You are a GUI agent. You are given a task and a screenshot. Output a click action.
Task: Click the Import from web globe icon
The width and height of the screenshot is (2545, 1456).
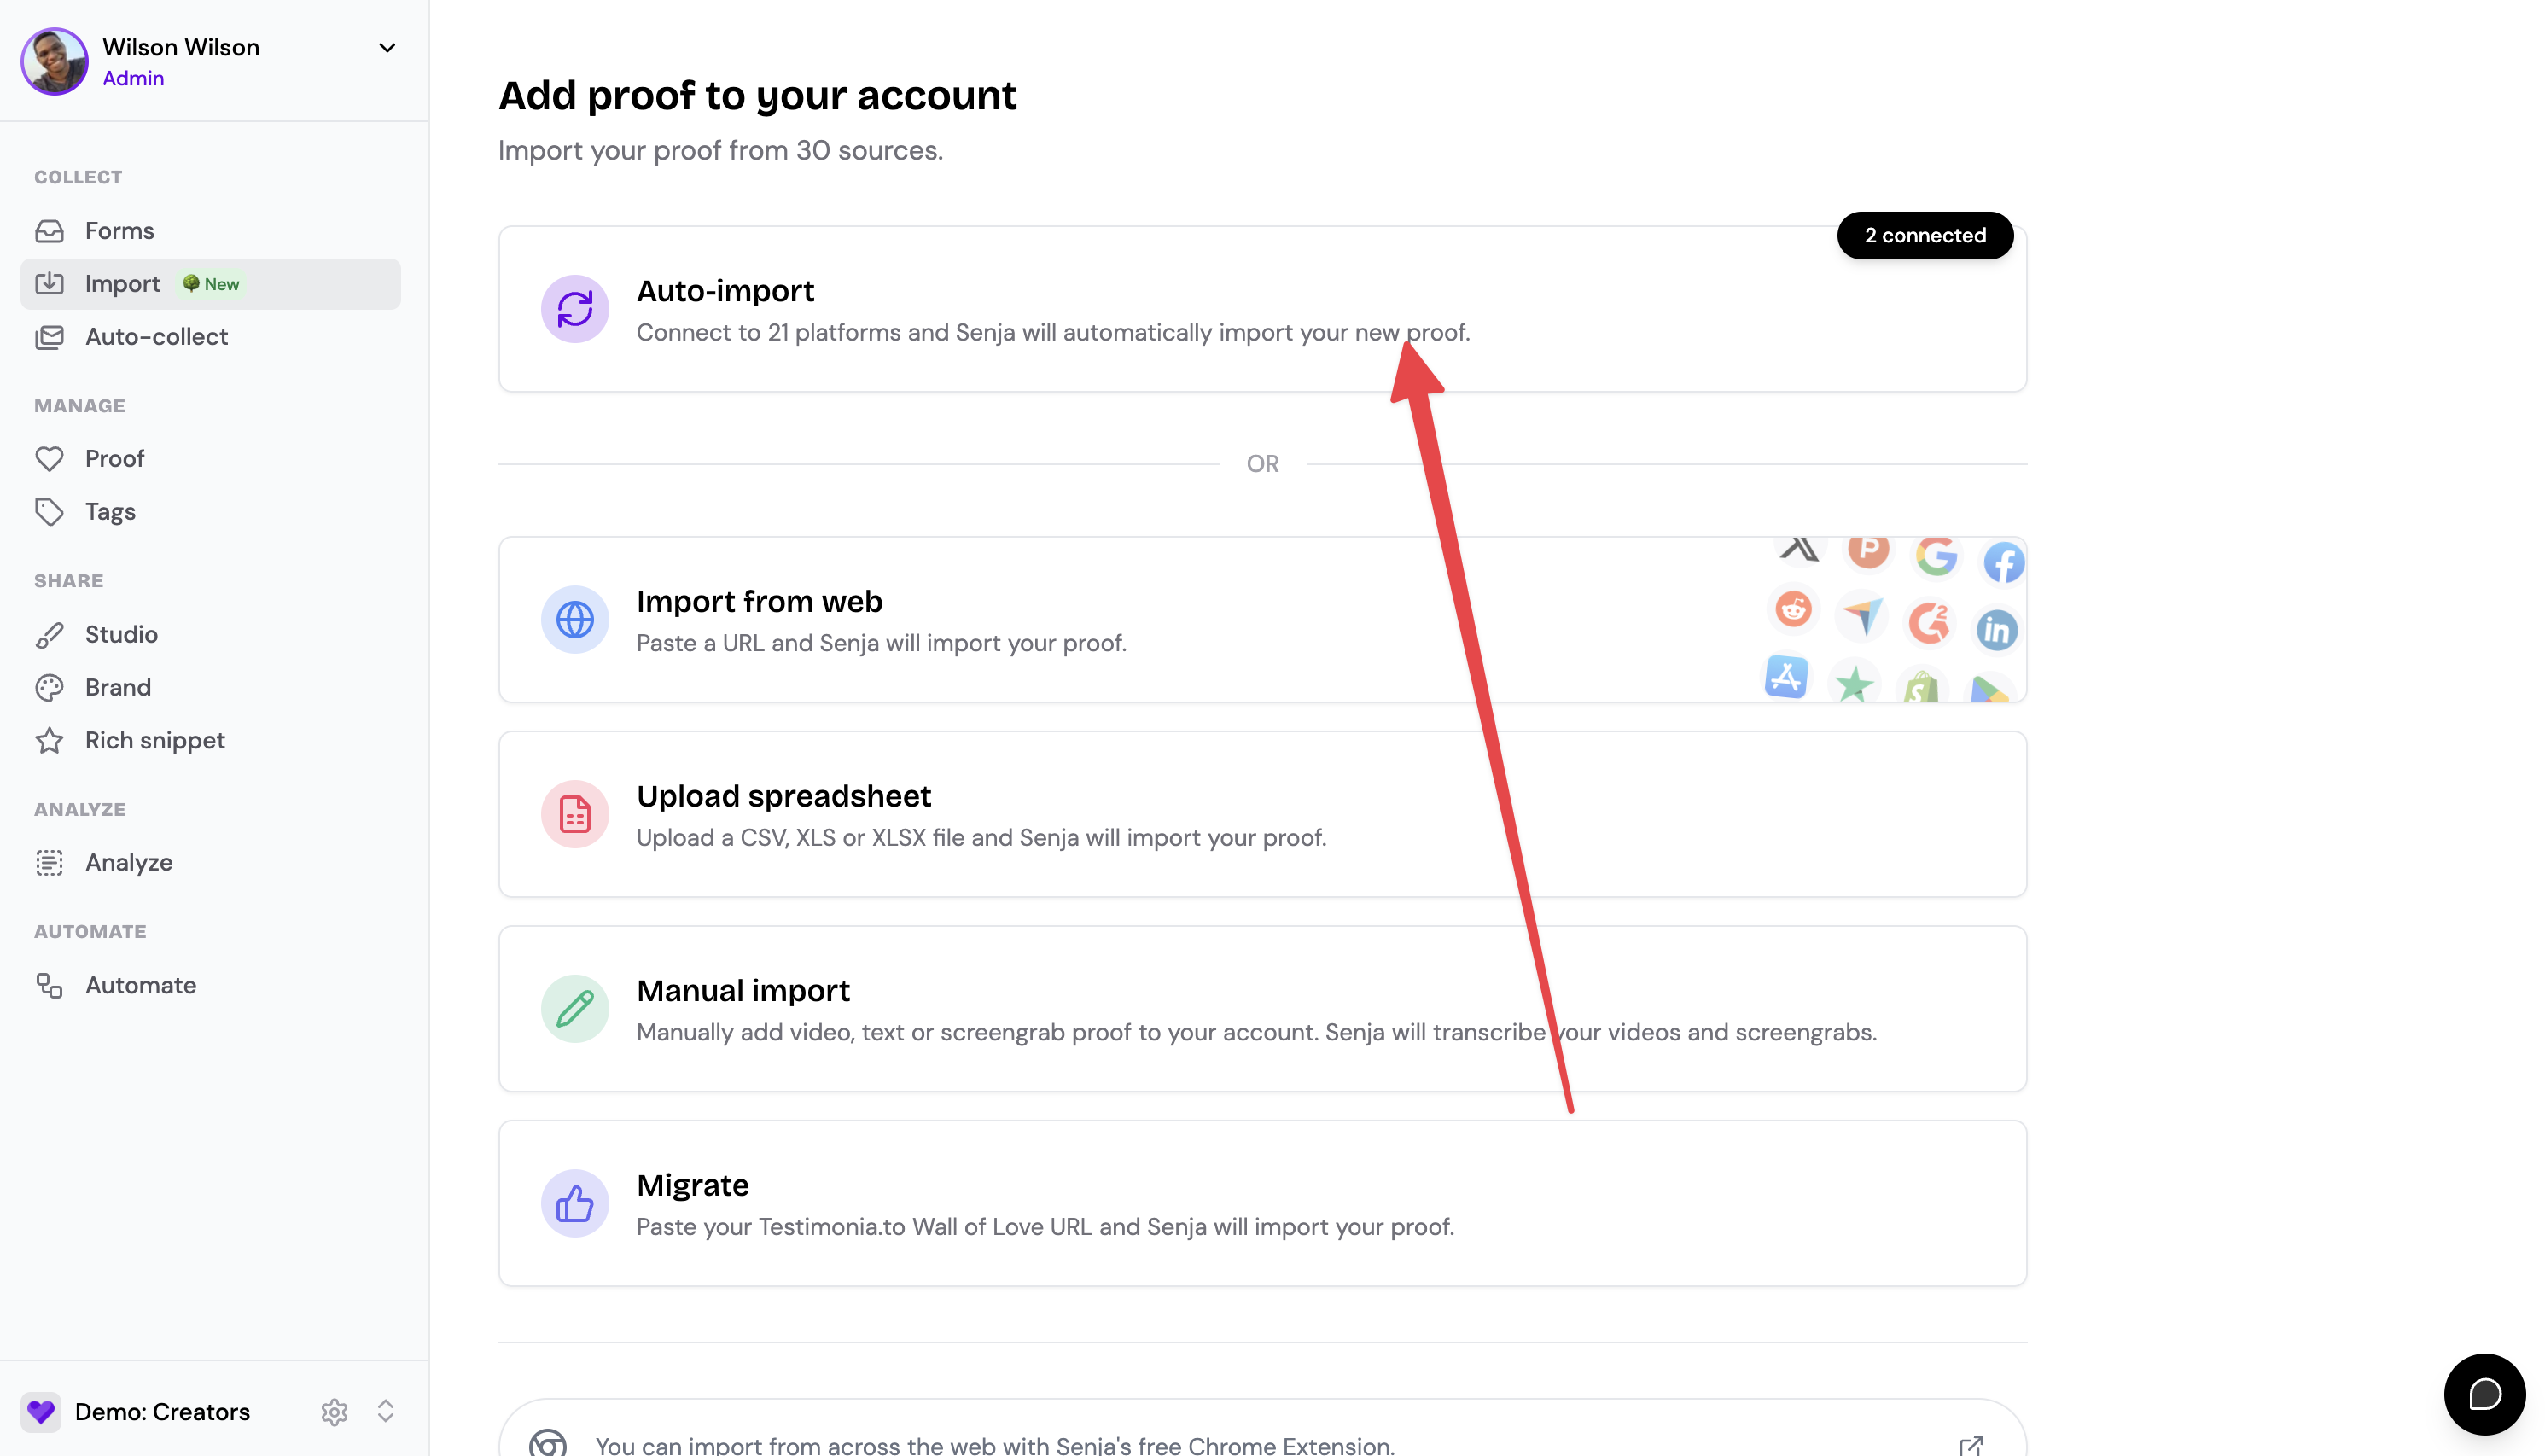pos(575,620)
